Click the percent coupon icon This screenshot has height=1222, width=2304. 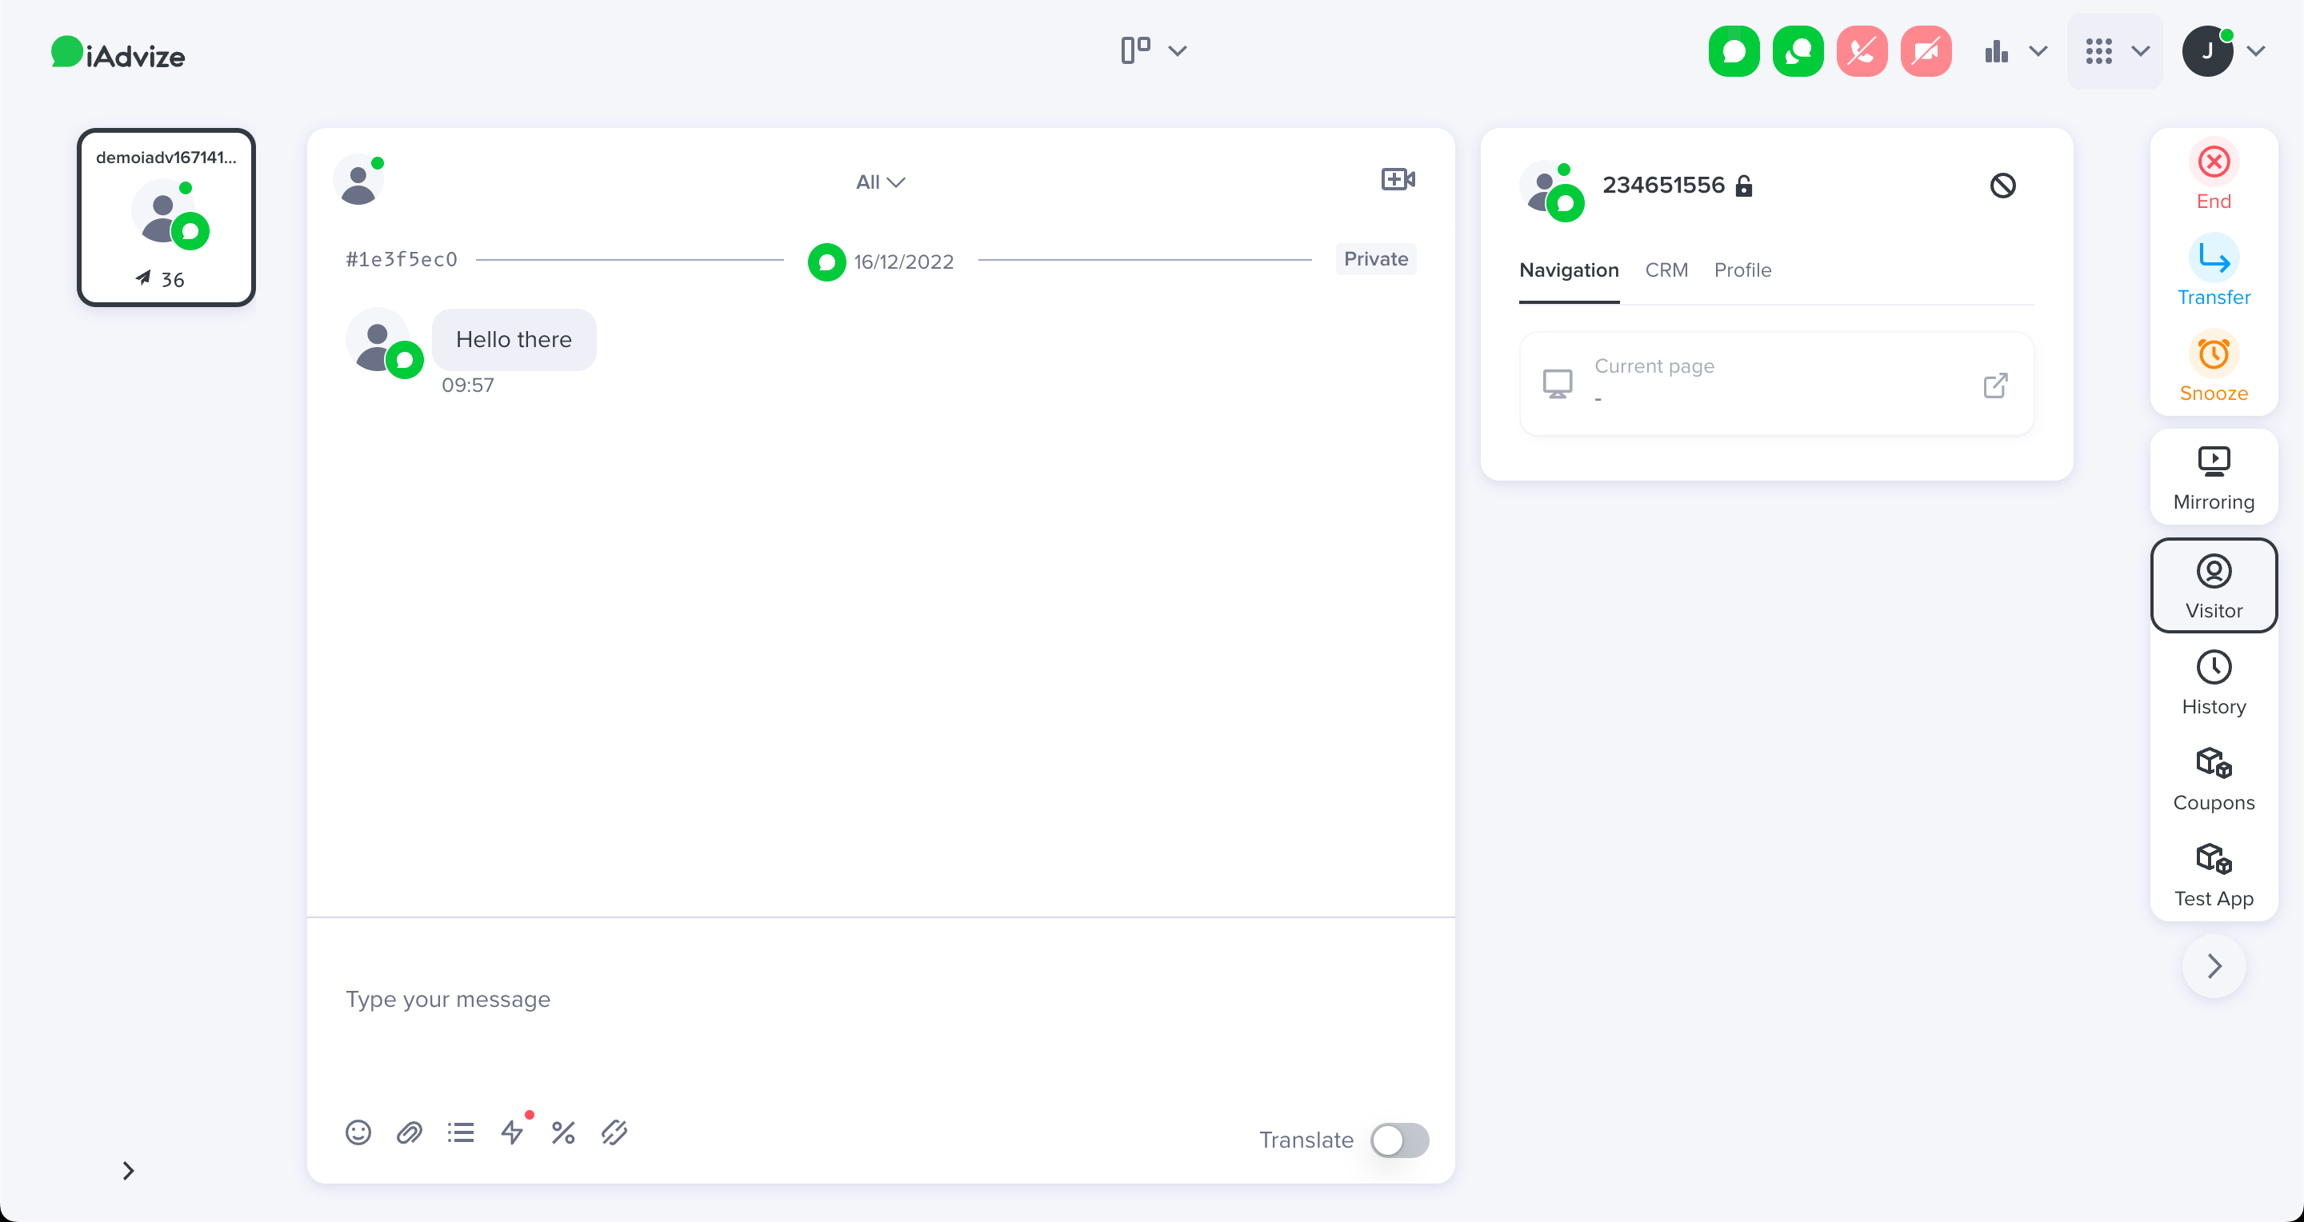(x=563, y=1132)
